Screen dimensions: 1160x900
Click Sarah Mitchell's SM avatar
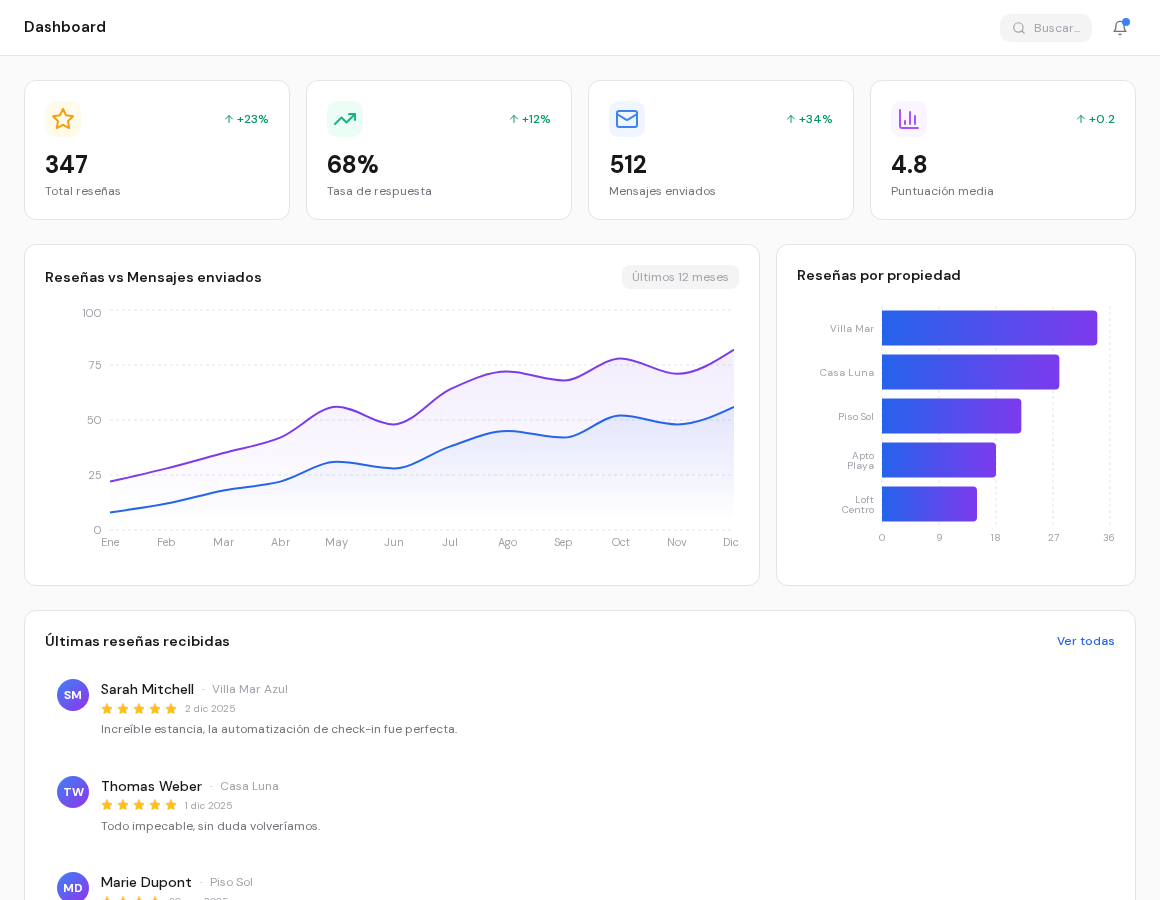click(73, 694)
